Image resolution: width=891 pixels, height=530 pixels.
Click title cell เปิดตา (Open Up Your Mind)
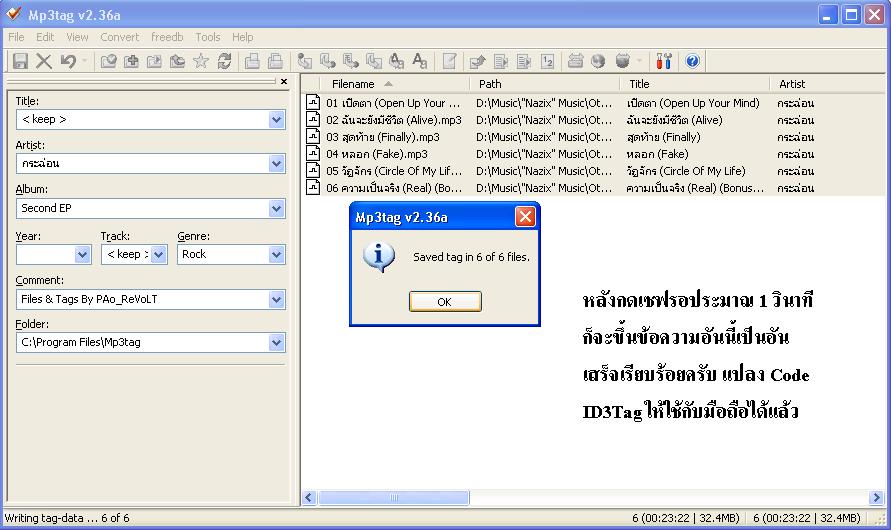point(693,103)
